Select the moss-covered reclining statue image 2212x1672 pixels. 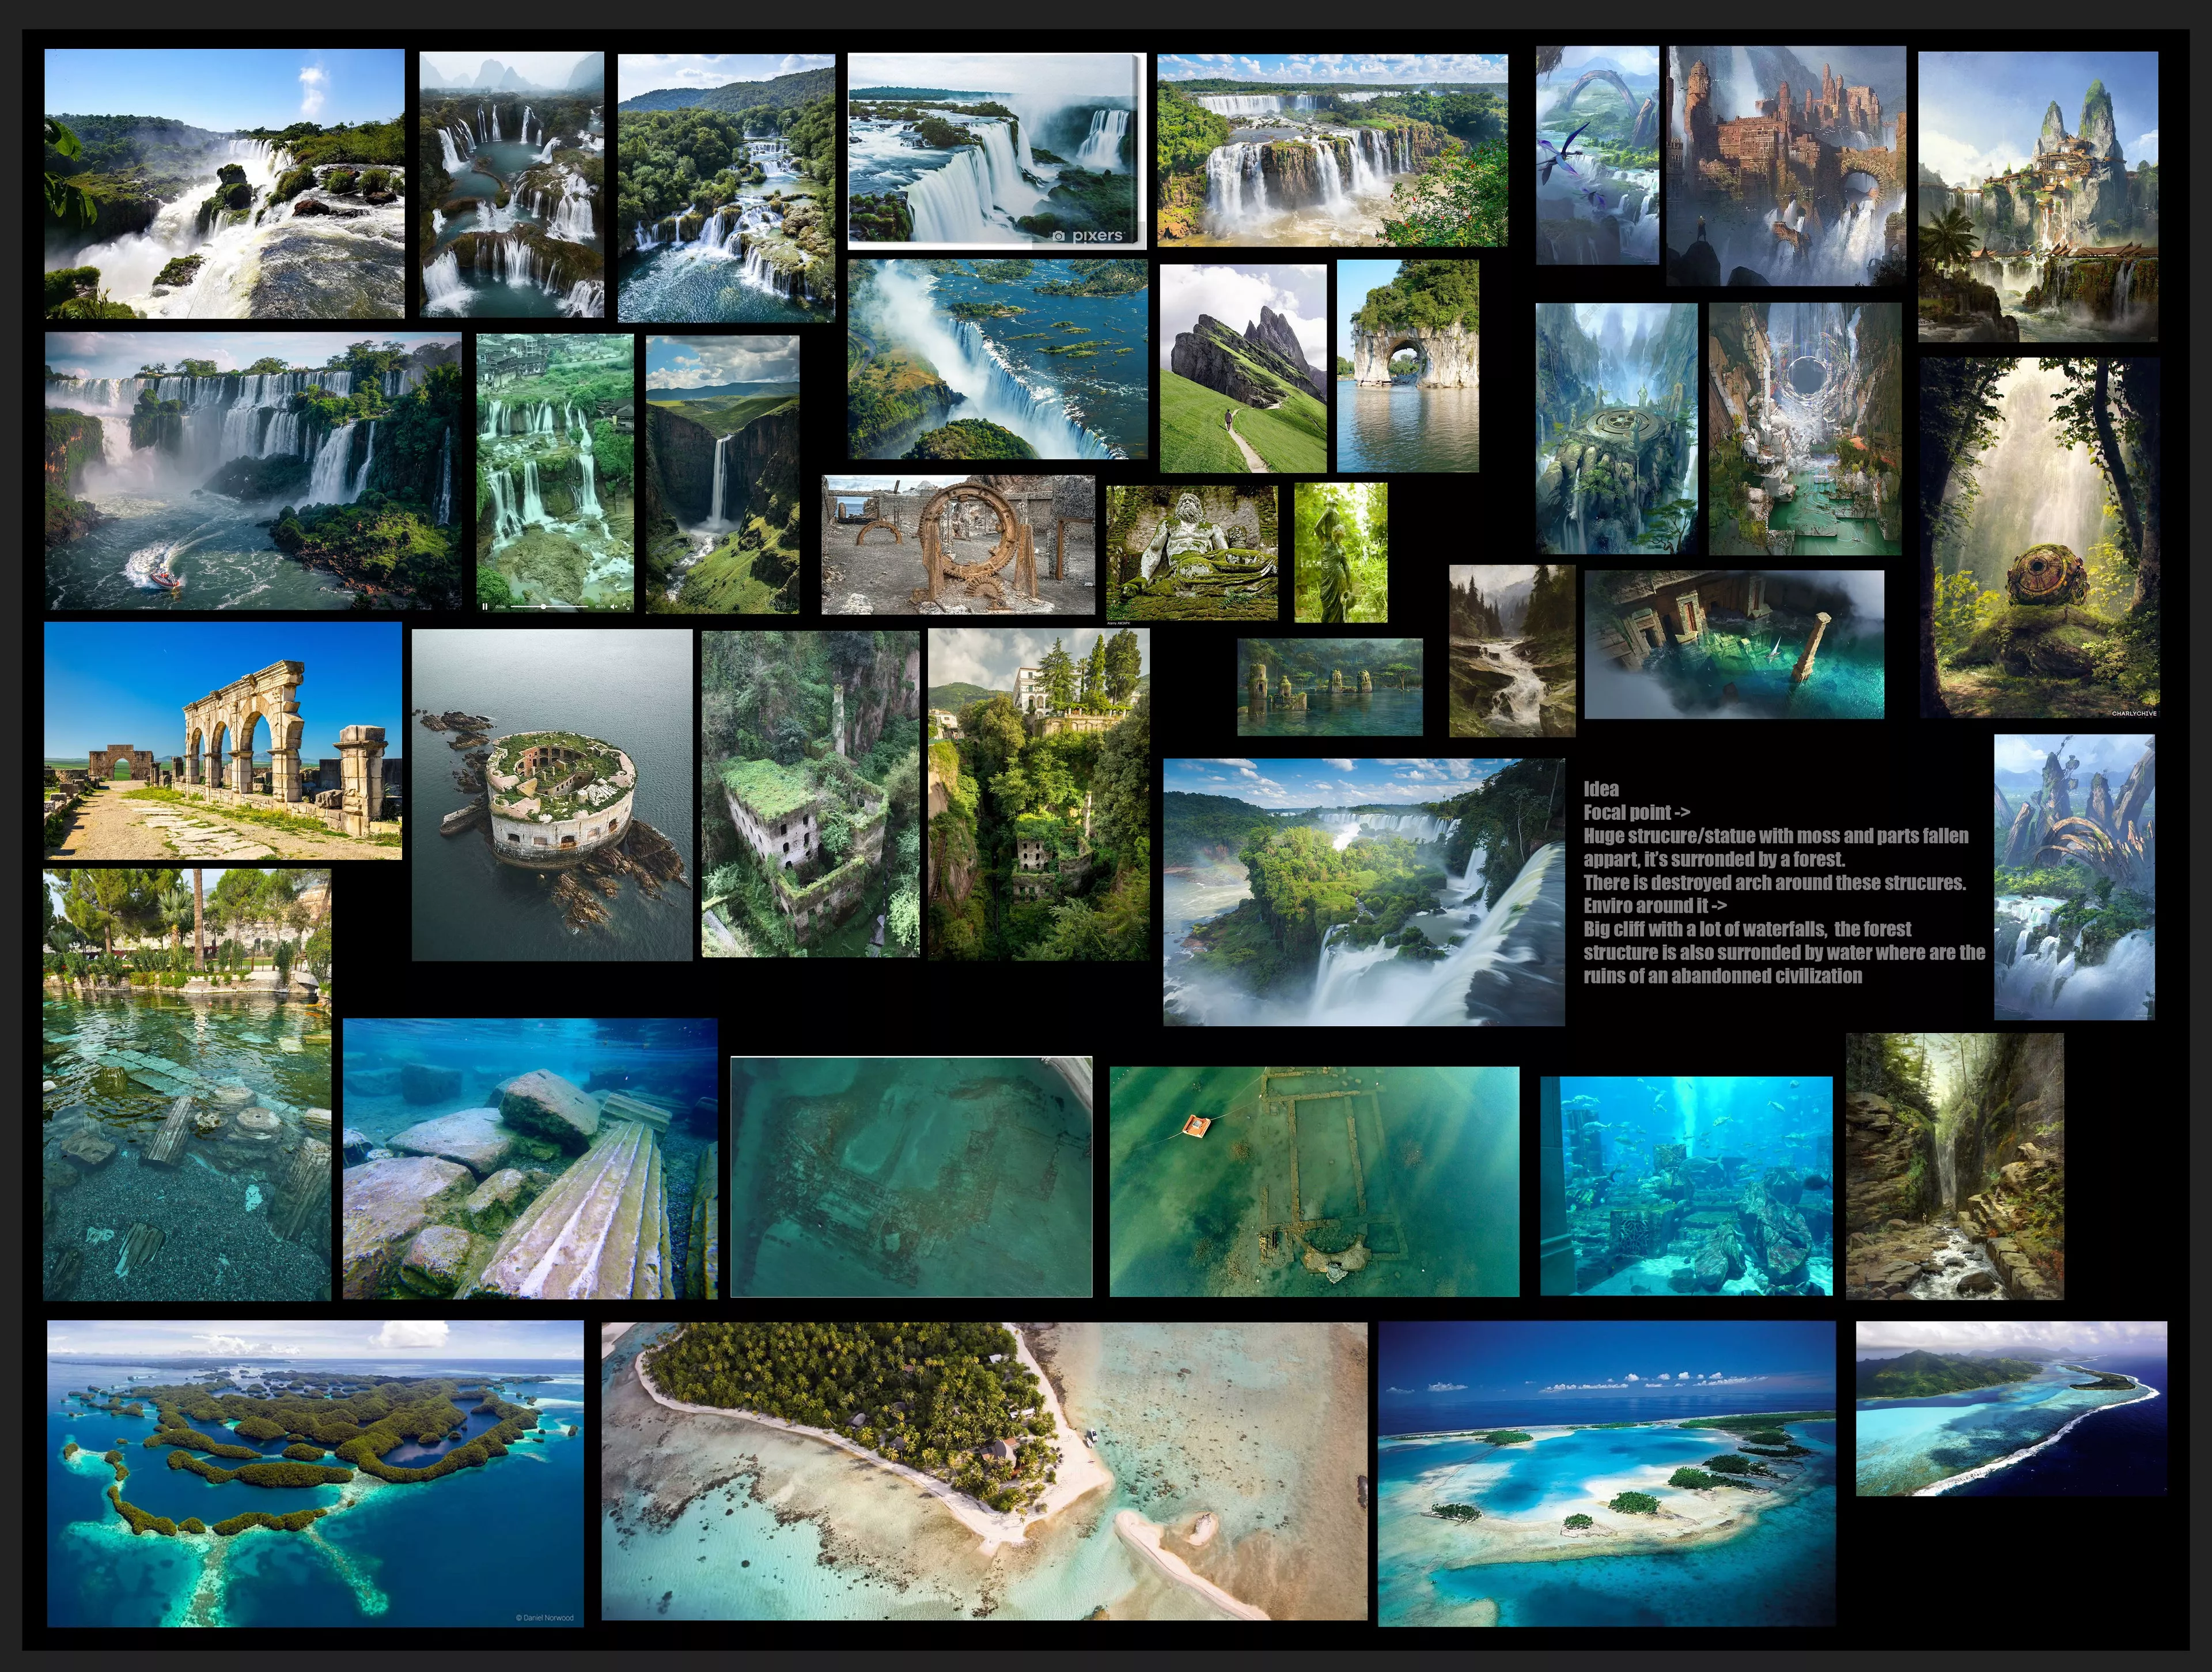coord(1191,552)
